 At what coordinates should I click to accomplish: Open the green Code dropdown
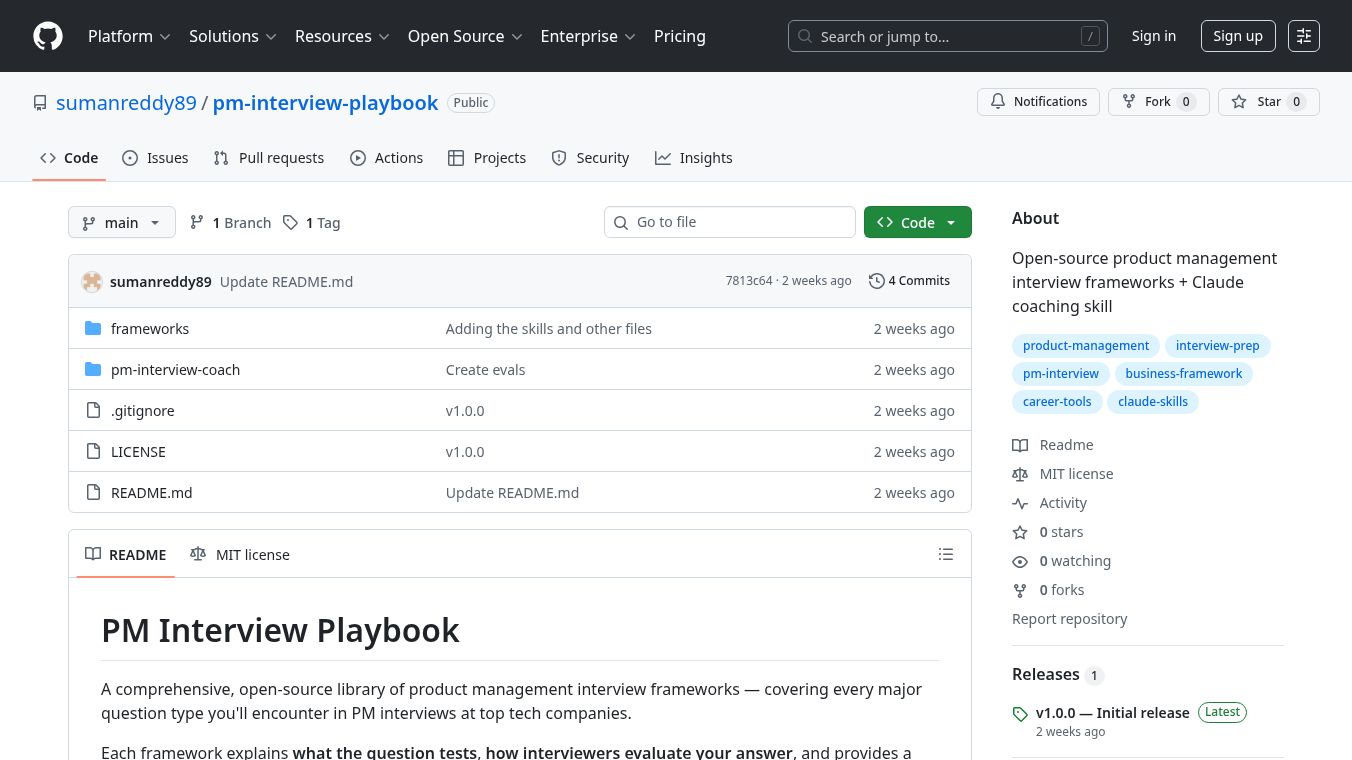point(917,222)
